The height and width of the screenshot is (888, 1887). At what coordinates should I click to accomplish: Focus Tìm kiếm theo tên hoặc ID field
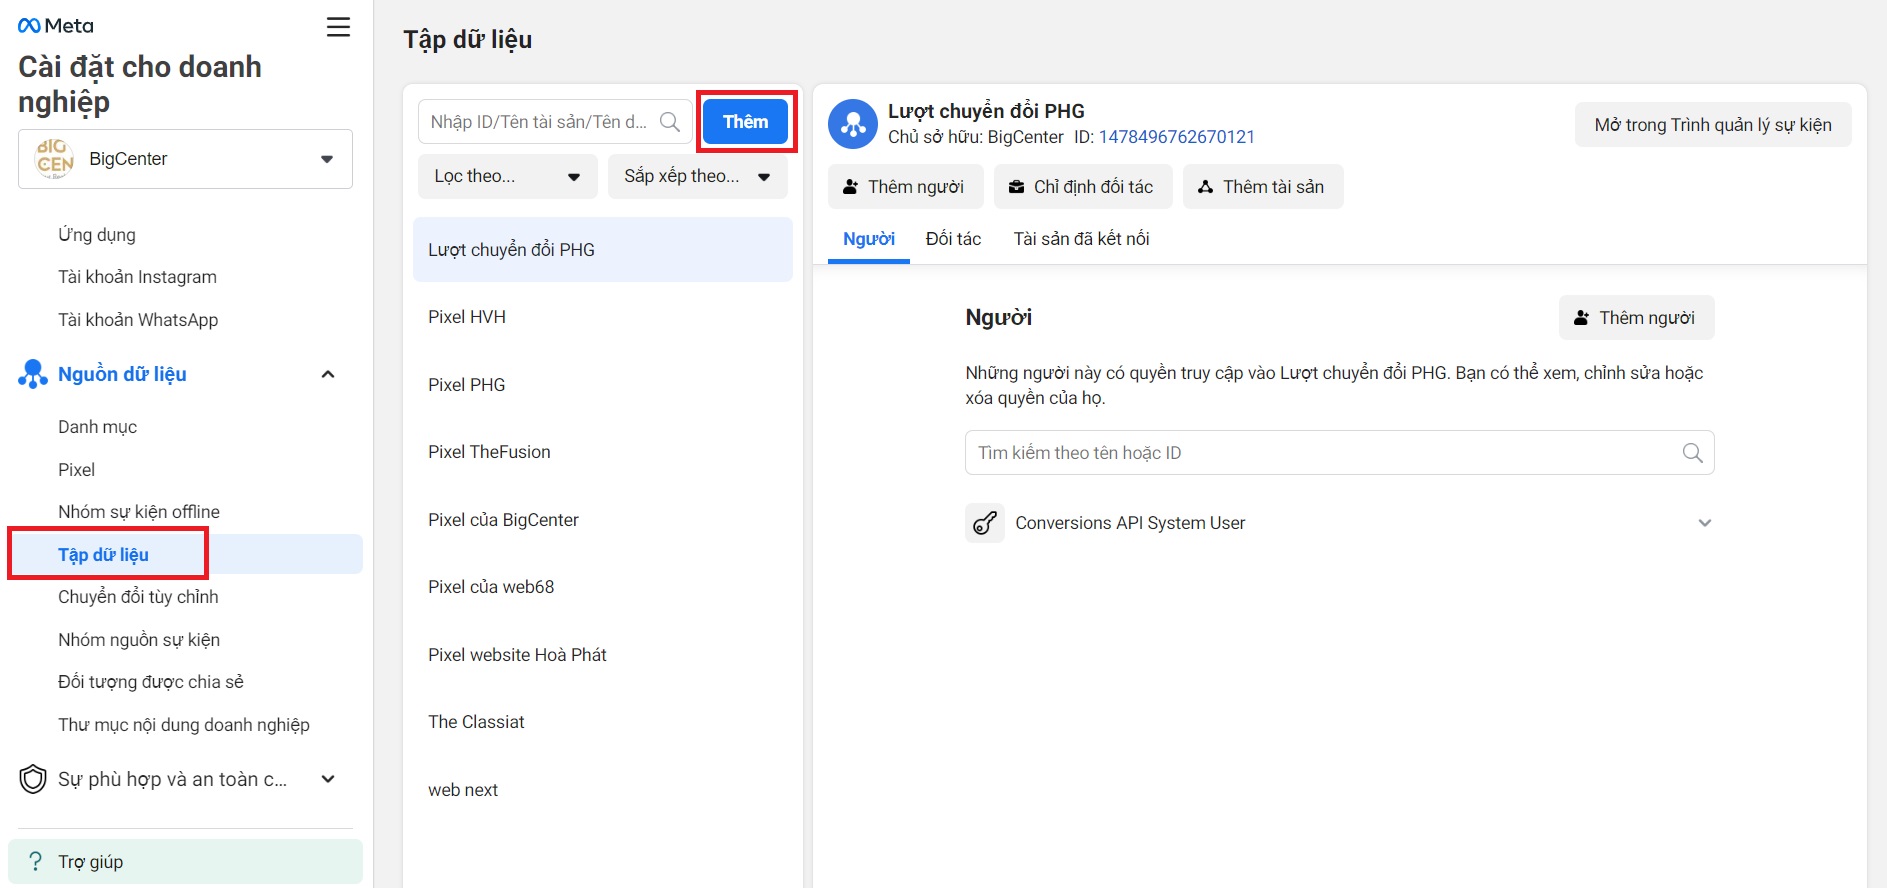[1339, 453]
